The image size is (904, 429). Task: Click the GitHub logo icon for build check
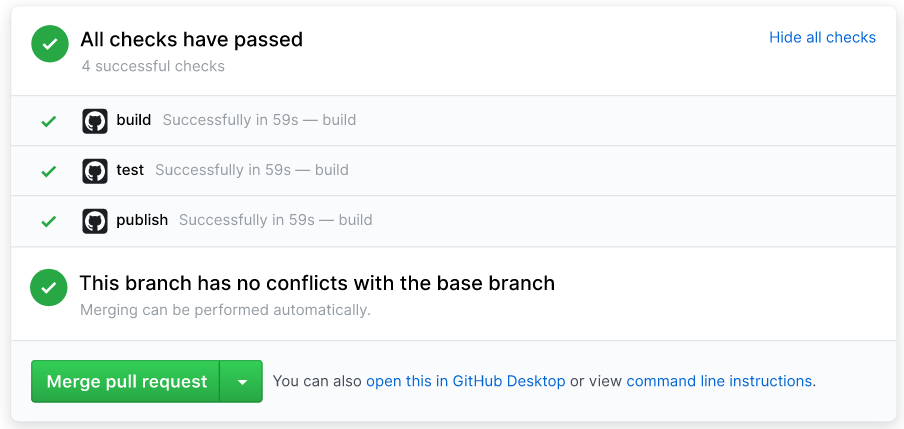coord(95,121)
